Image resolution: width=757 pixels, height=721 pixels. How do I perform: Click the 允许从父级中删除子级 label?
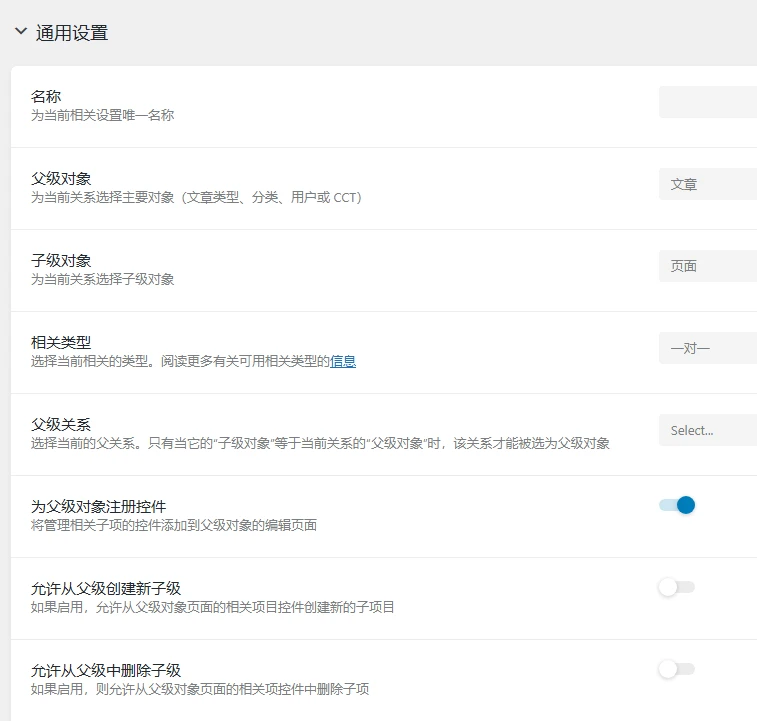click(x=106, y=671)
